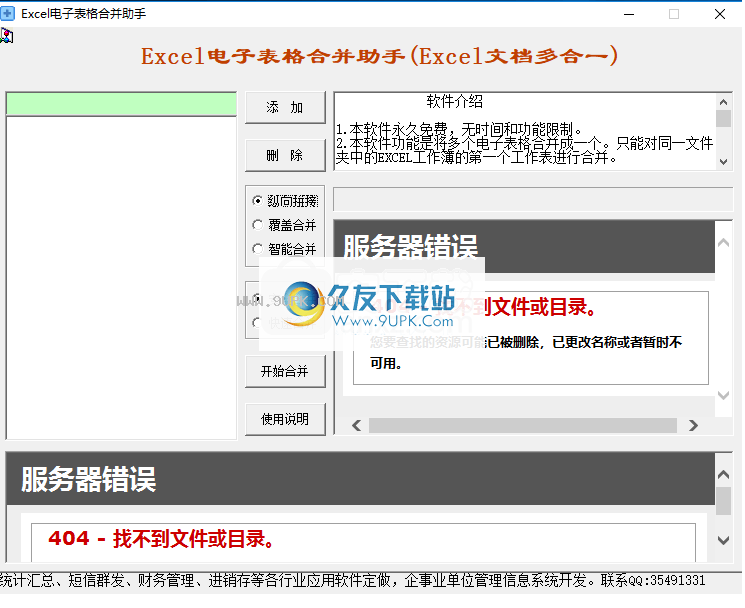Image resolution: width=745 pixels, height=608 pixels.
Task: Click the left arrow on the horizontal scrollbar
Action: (357, 426)
